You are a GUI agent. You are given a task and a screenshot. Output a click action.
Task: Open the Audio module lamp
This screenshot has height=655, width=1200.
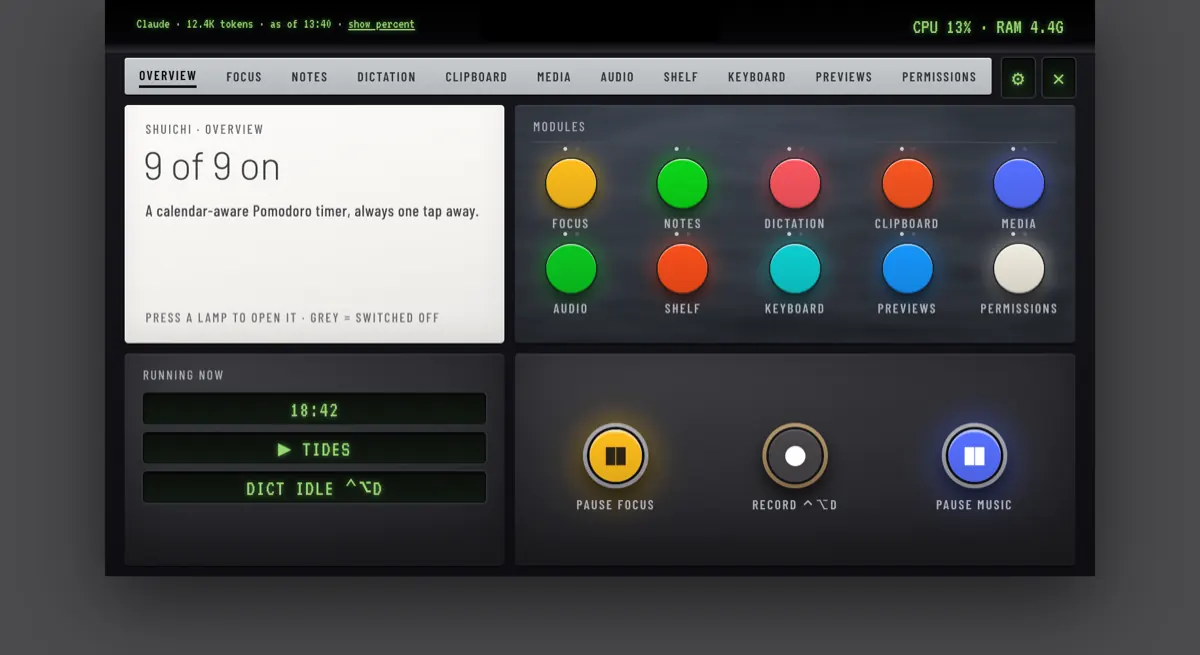(x=571, y=269)
